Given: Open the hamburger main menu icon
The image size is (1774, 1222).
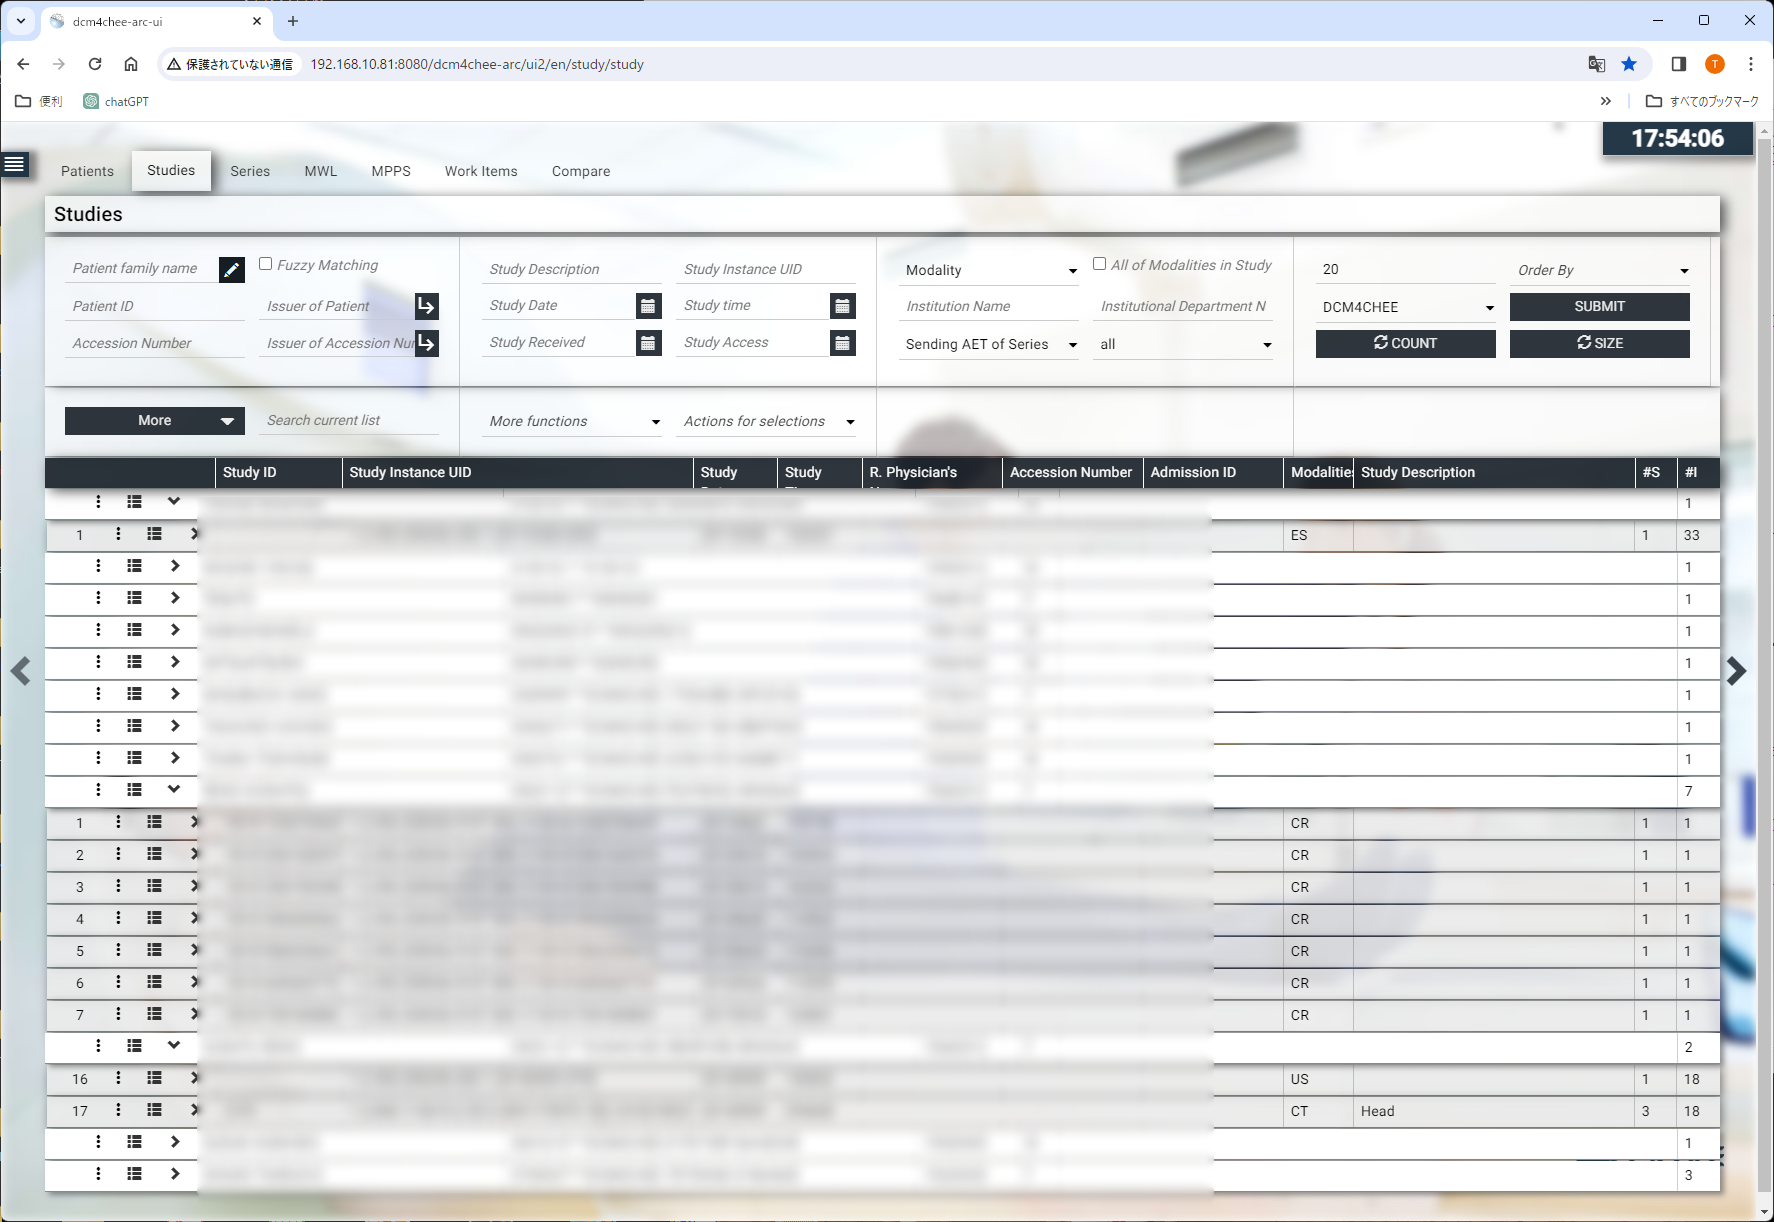Looking at the screenshot, I should point(15,164).
